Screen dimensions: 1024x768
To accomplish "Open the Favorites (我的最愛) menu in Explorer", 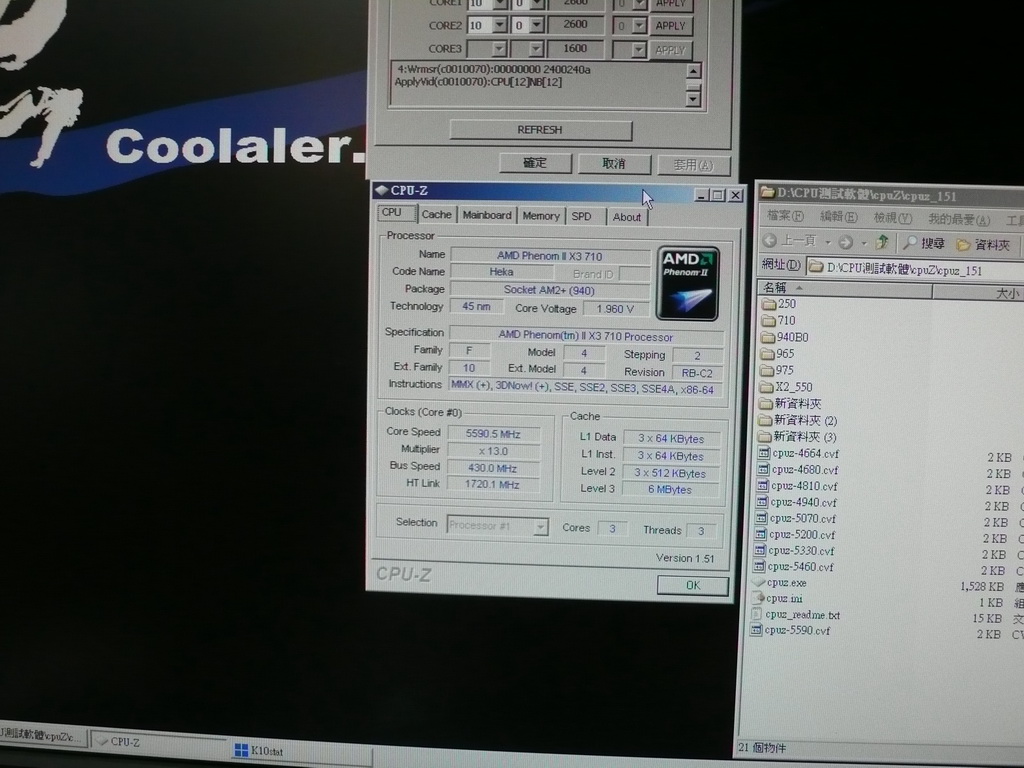I will tap(959, 220).
